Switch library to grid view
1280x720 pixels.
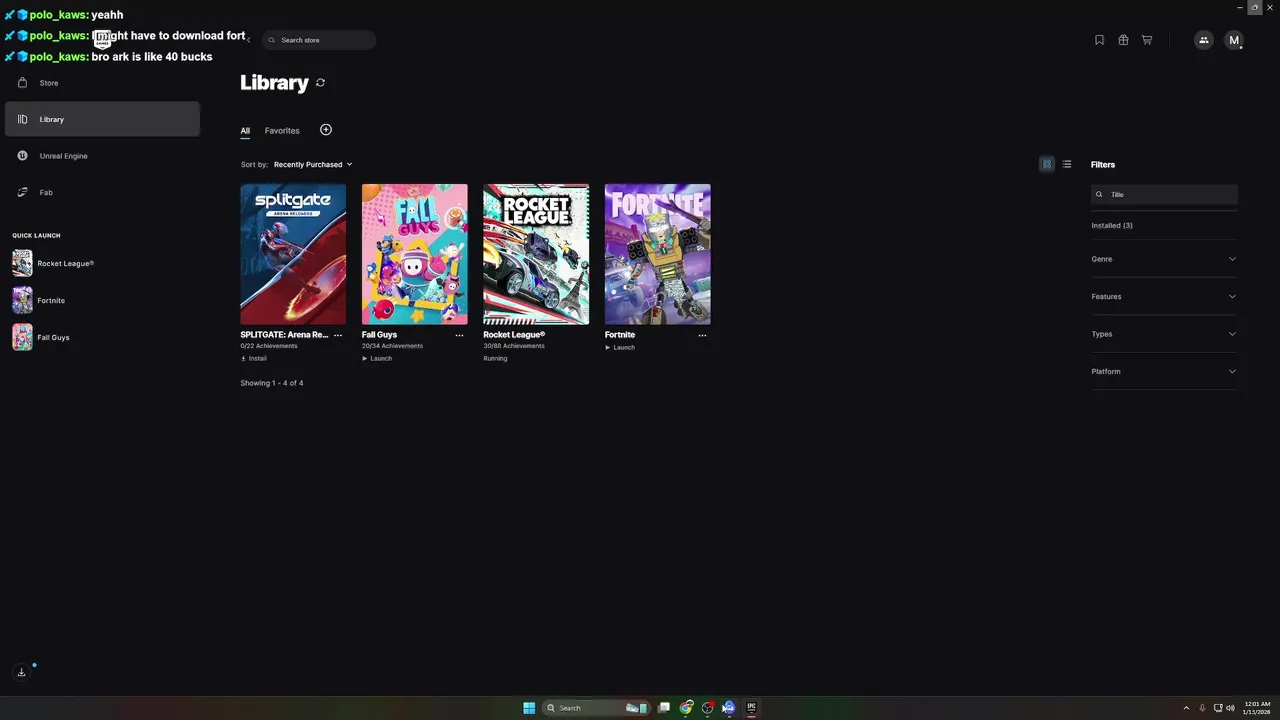tap(1047, 164)
